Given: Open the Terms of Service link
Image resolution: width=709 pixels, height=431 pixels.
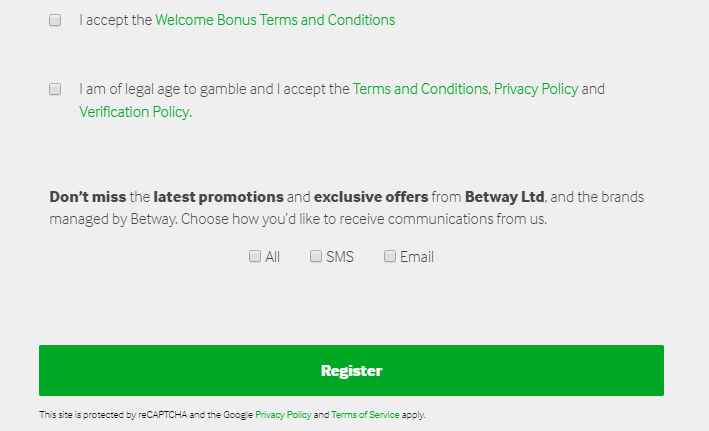Looking at the screenshot, I should [x=365, y=415].
